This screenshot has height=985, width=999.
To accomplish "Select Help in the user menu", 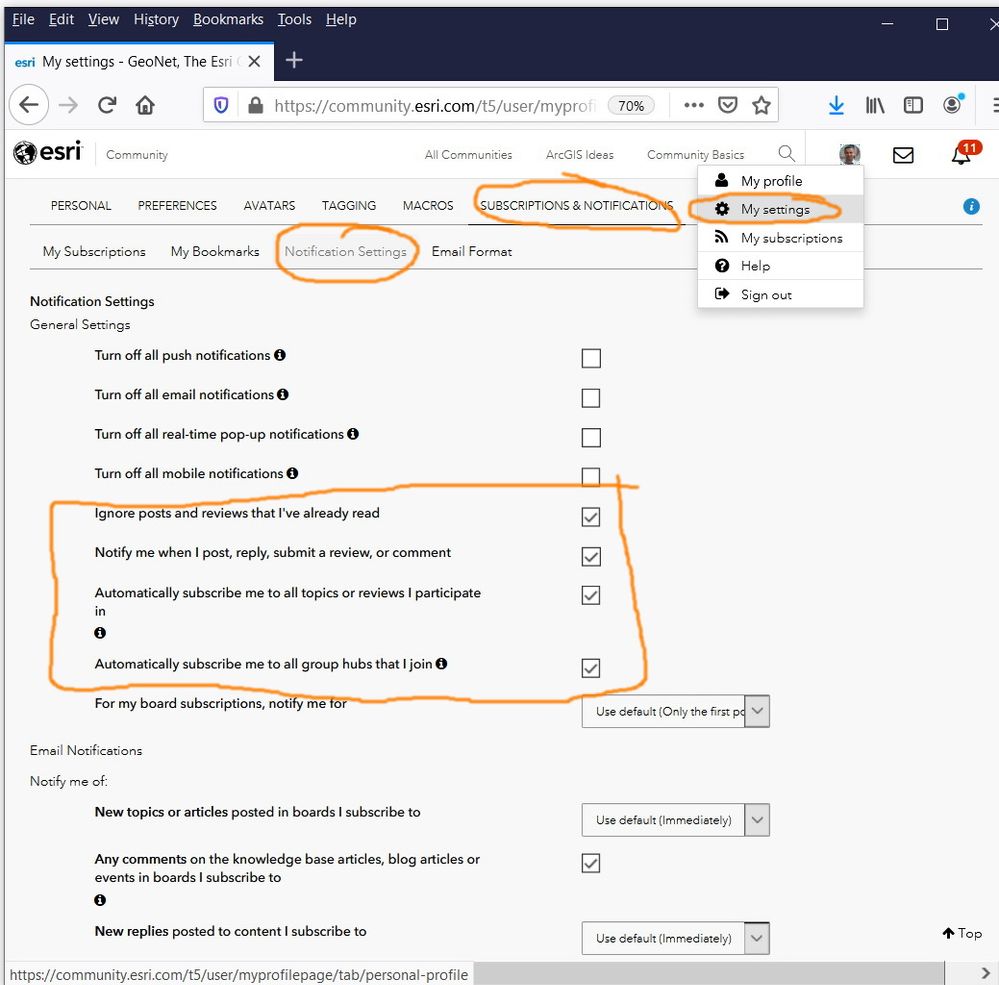I will point(780,266).
